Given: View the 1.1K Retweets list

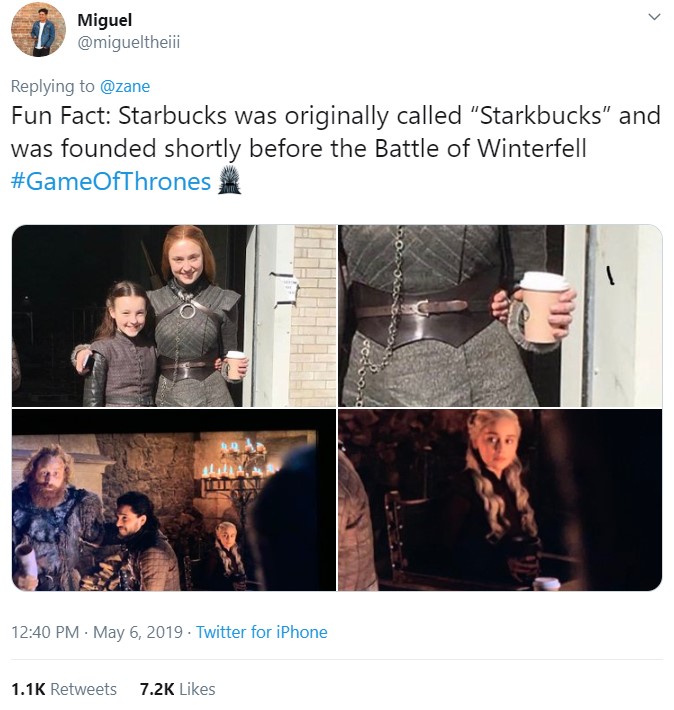Looking at the screenshot, I should 64,689.
